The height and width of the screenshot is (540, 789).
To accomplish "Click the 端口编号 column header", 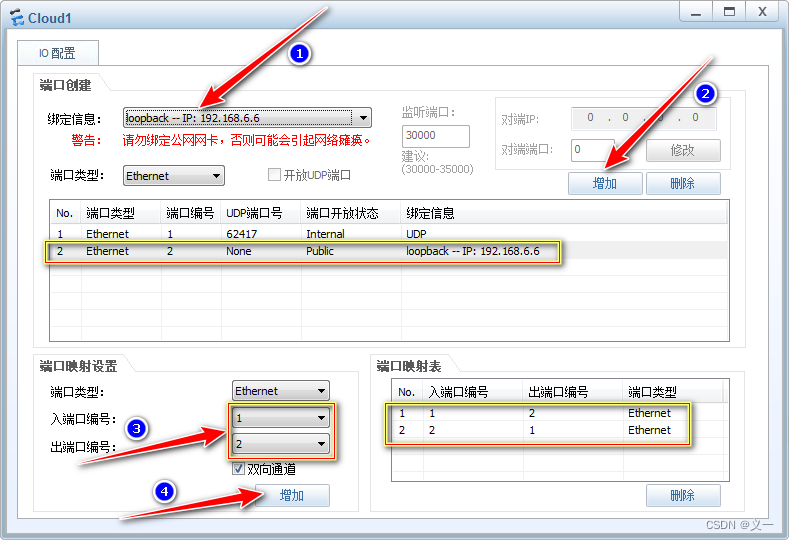I will point(191,213).
